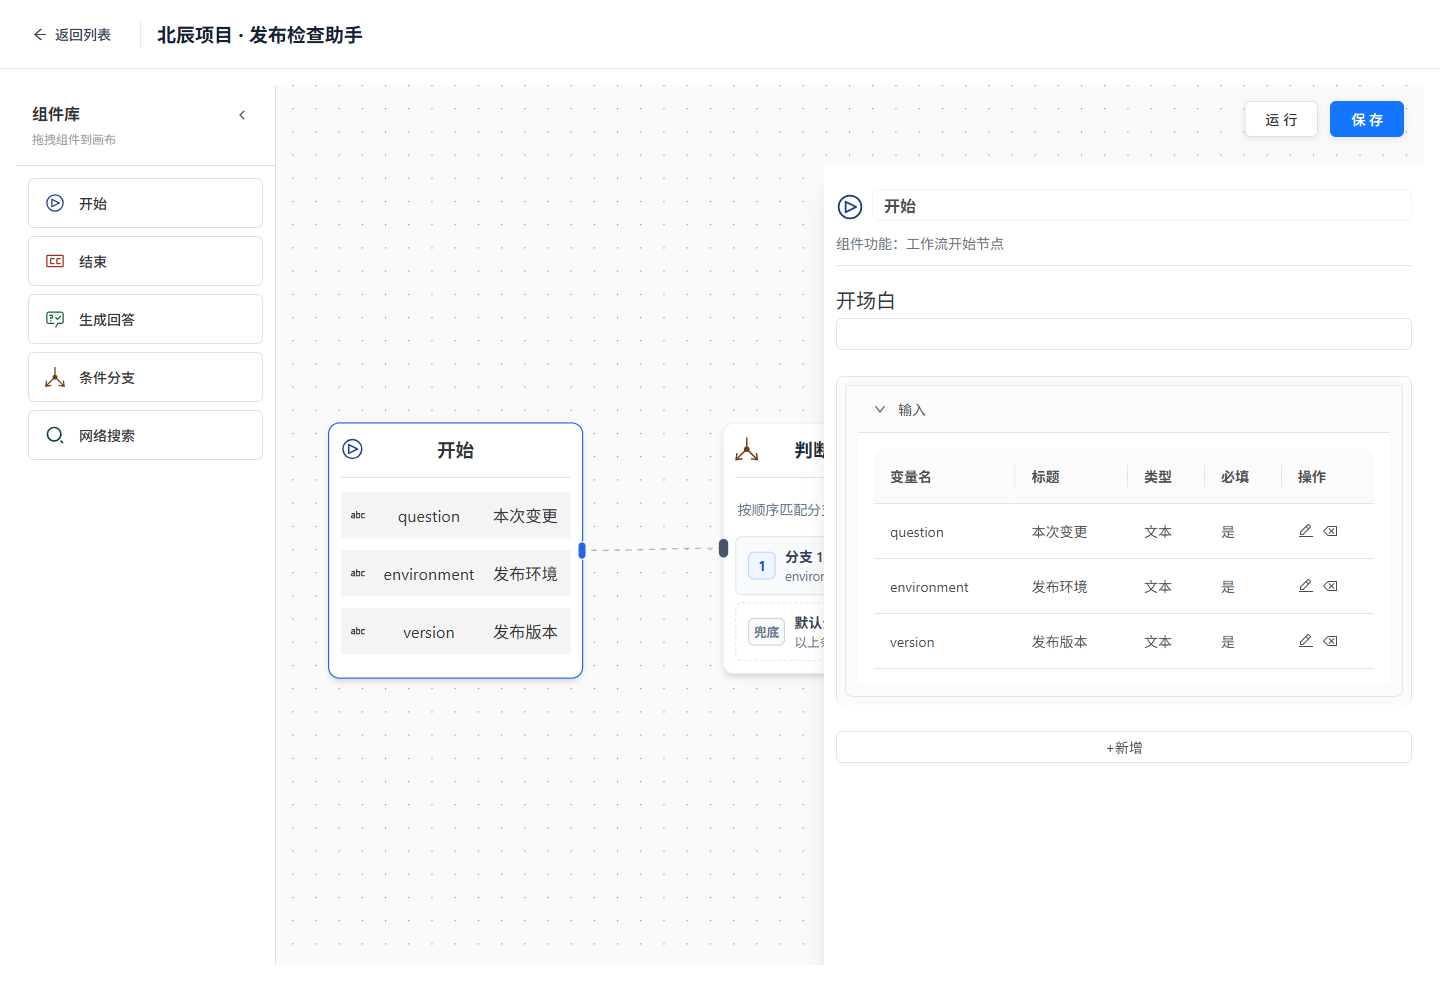This screenshot has width=1440, height=1000.
Task: Edit the environment variable
Action: (1306, 586)
